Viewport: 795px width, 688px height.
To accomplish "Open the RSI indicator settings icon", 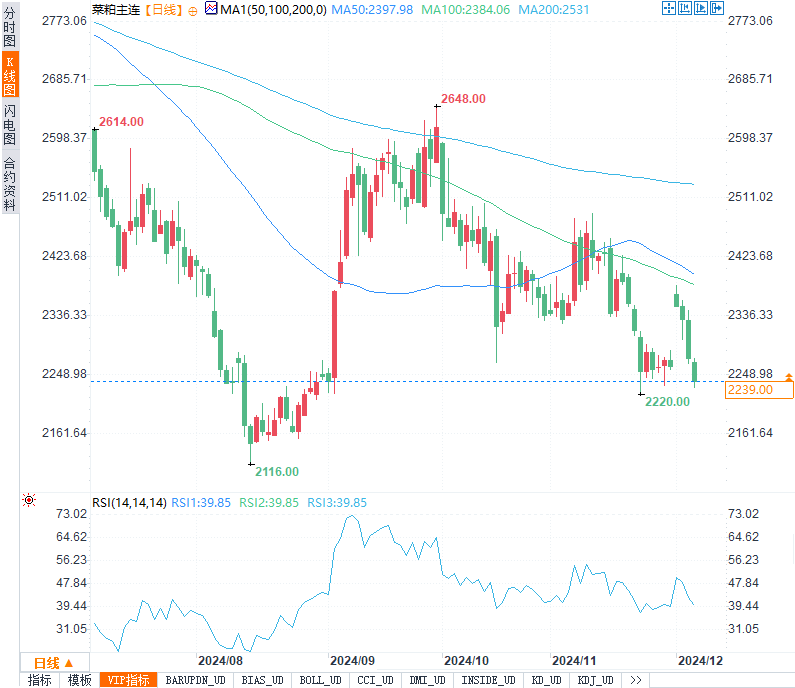I will tap(29, 500).
